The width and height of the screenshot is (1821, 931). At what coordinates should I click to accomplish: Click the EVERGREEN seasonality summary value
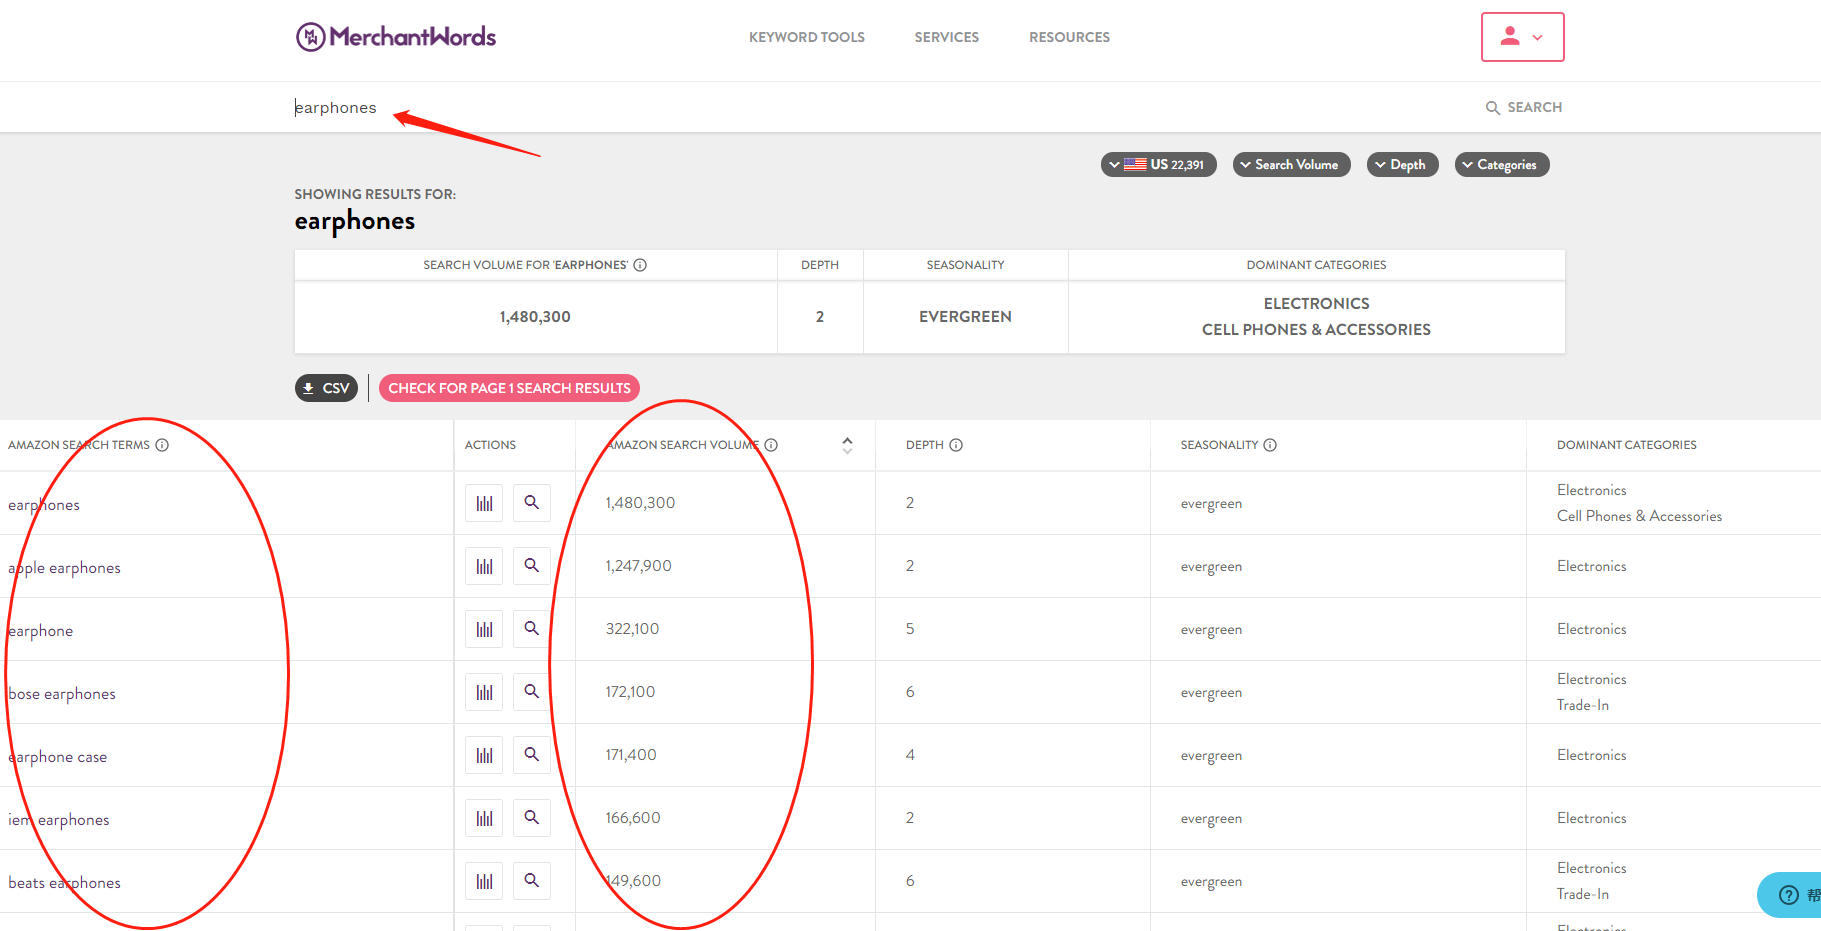tap(965, 317)
